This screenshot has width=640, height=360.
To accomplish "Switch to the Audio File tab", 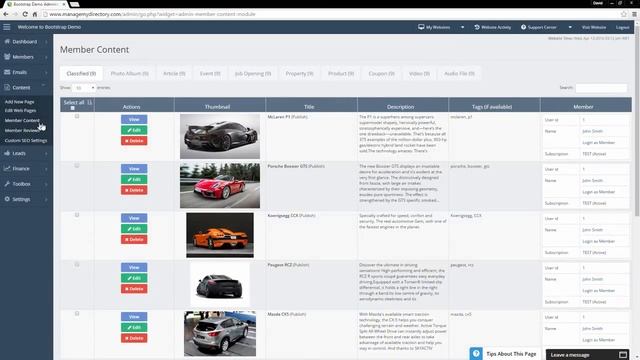I will tap(459, 73).
